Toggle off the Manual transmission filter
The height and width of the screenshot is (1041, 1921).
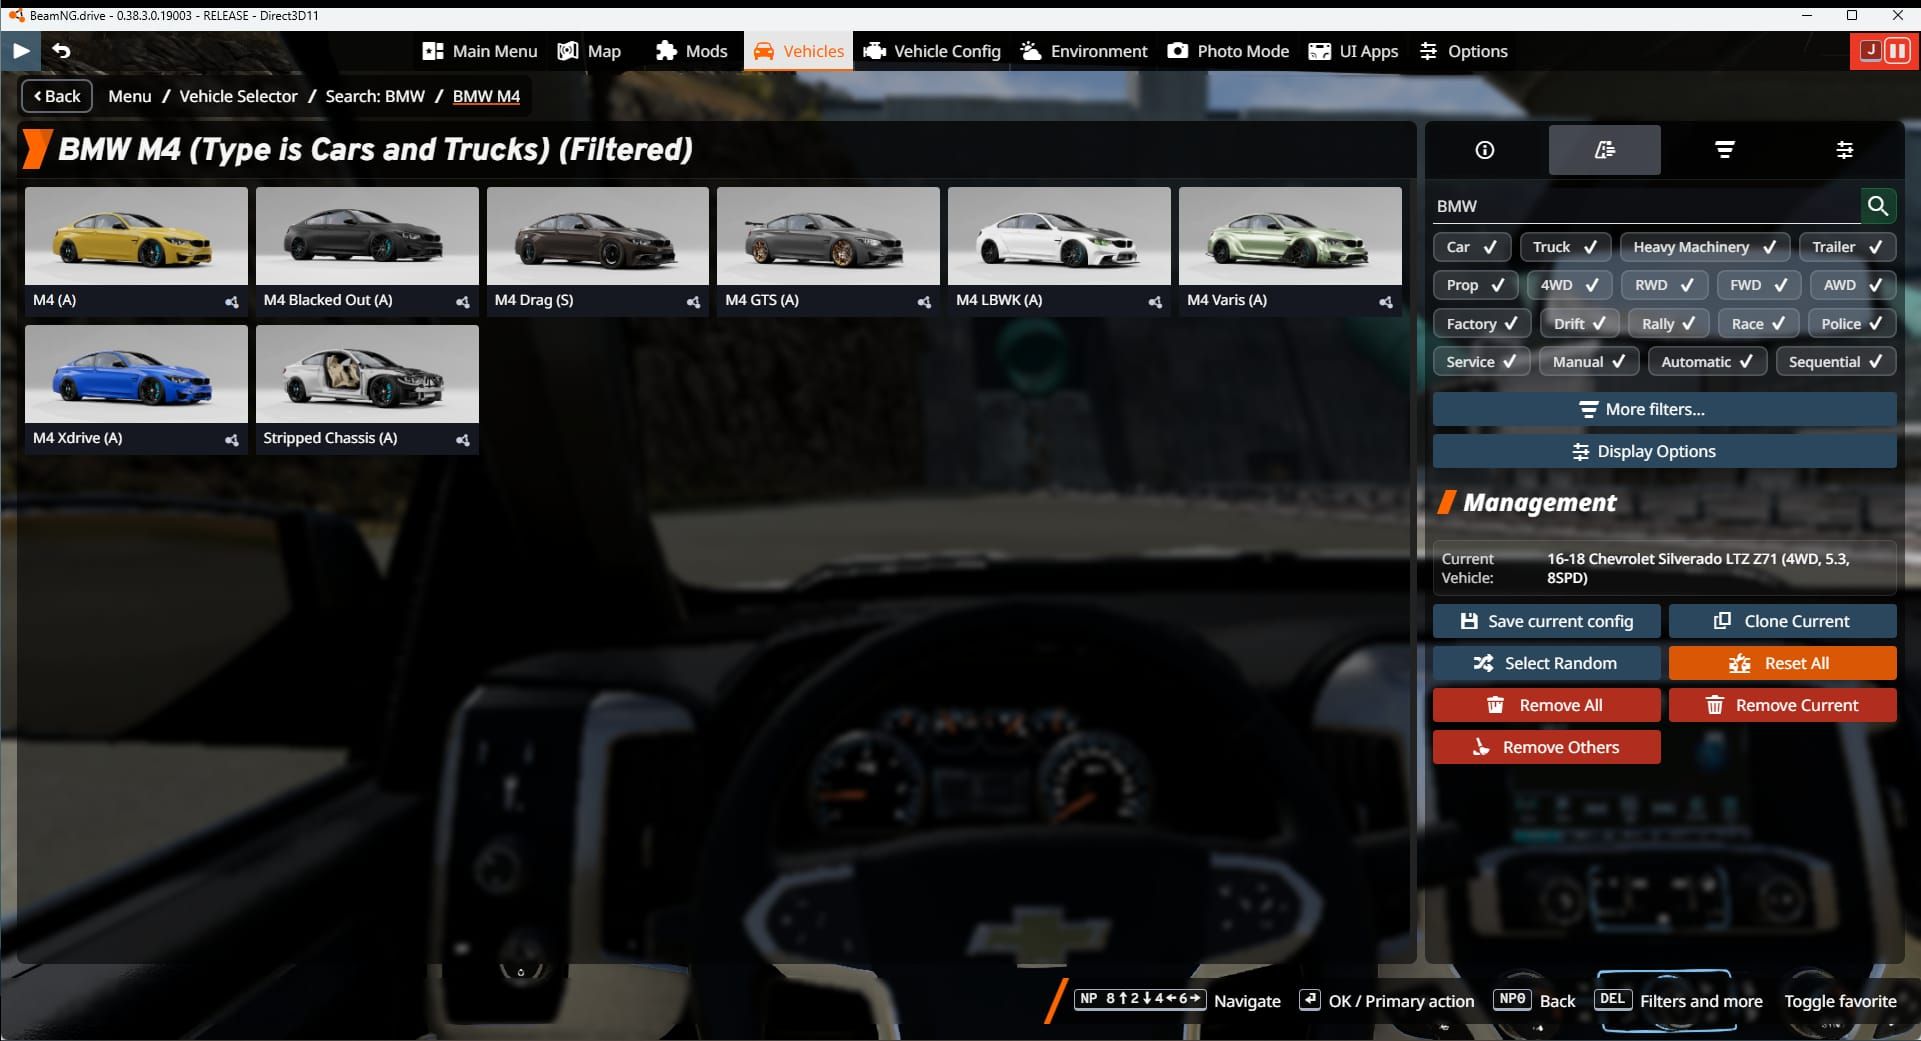pyautogui.click(x=1588, y=361)
